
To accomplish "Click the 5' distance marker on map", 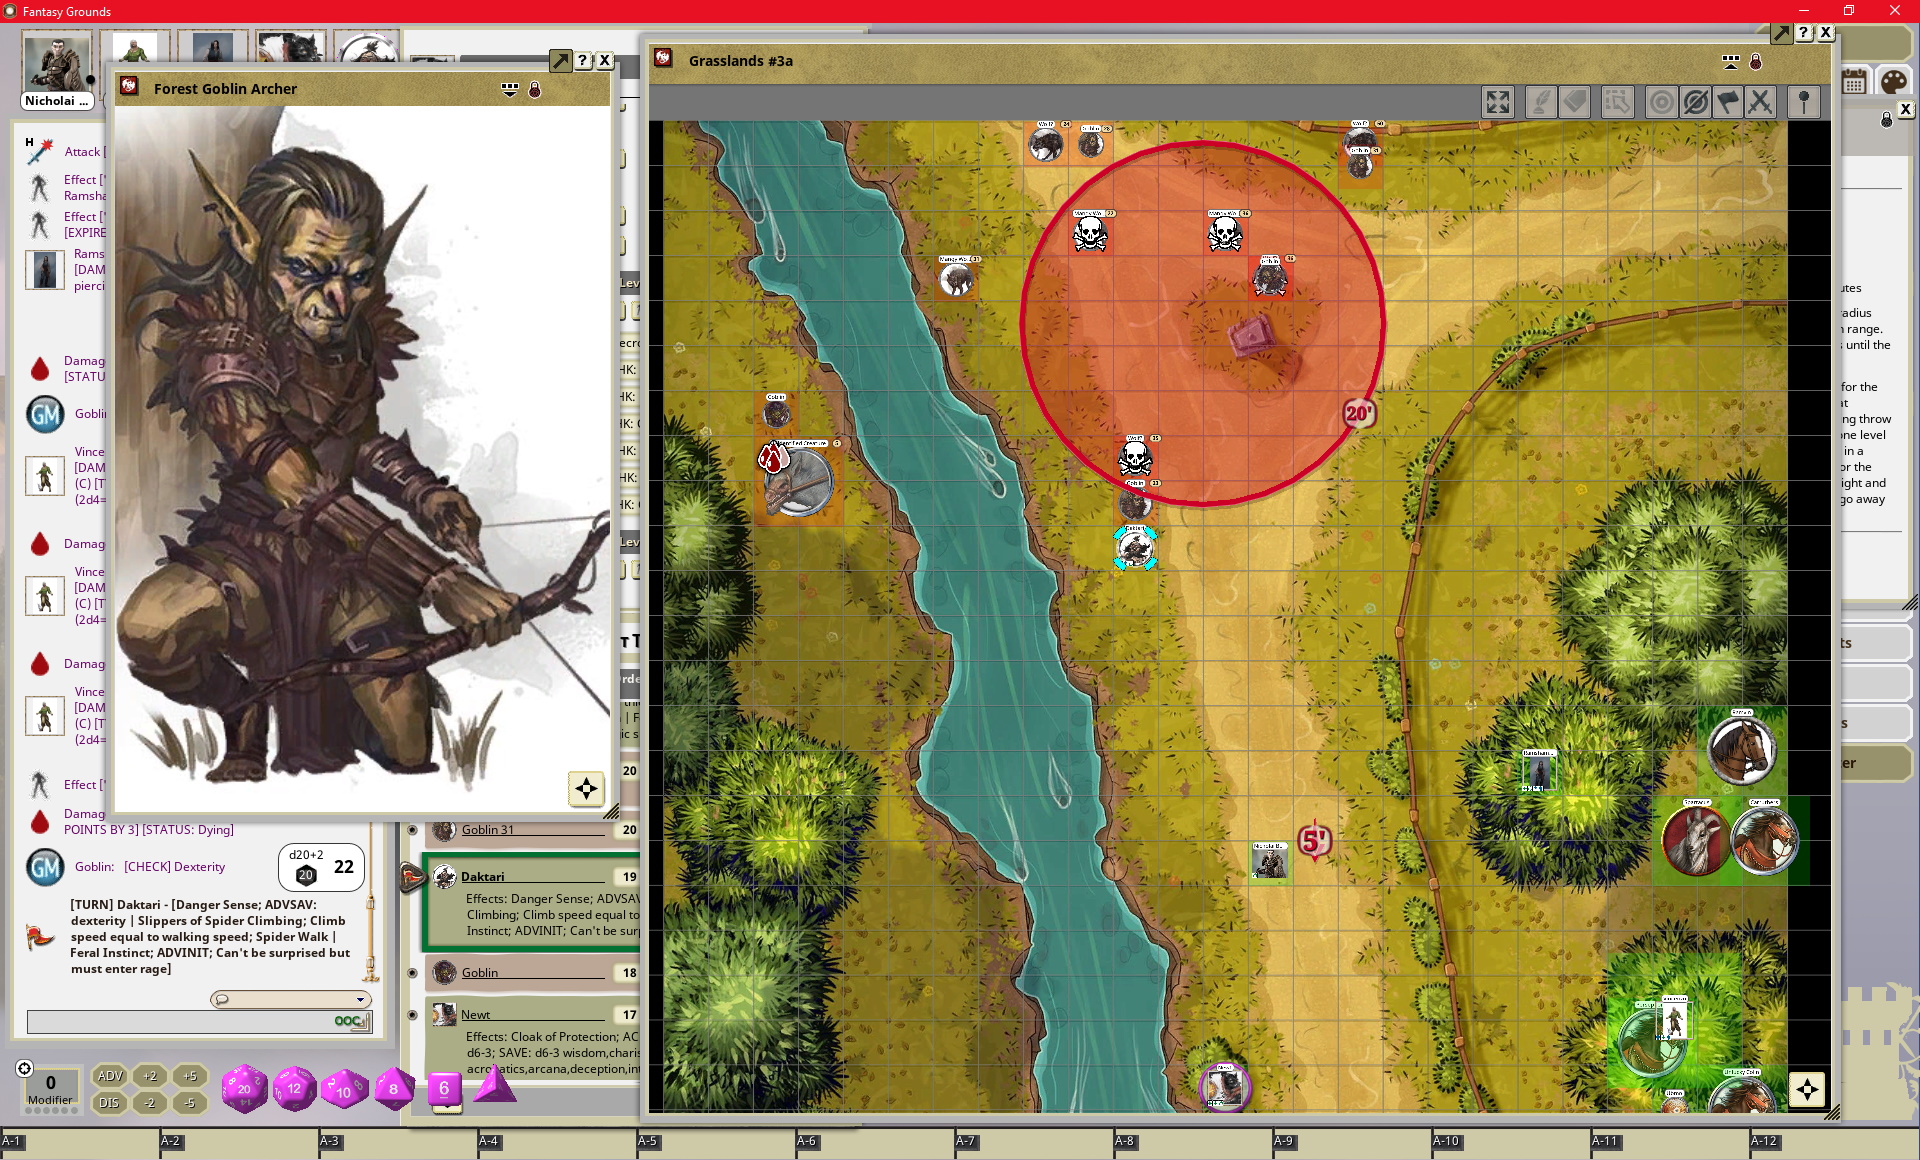I will [x=1314, y=840].
